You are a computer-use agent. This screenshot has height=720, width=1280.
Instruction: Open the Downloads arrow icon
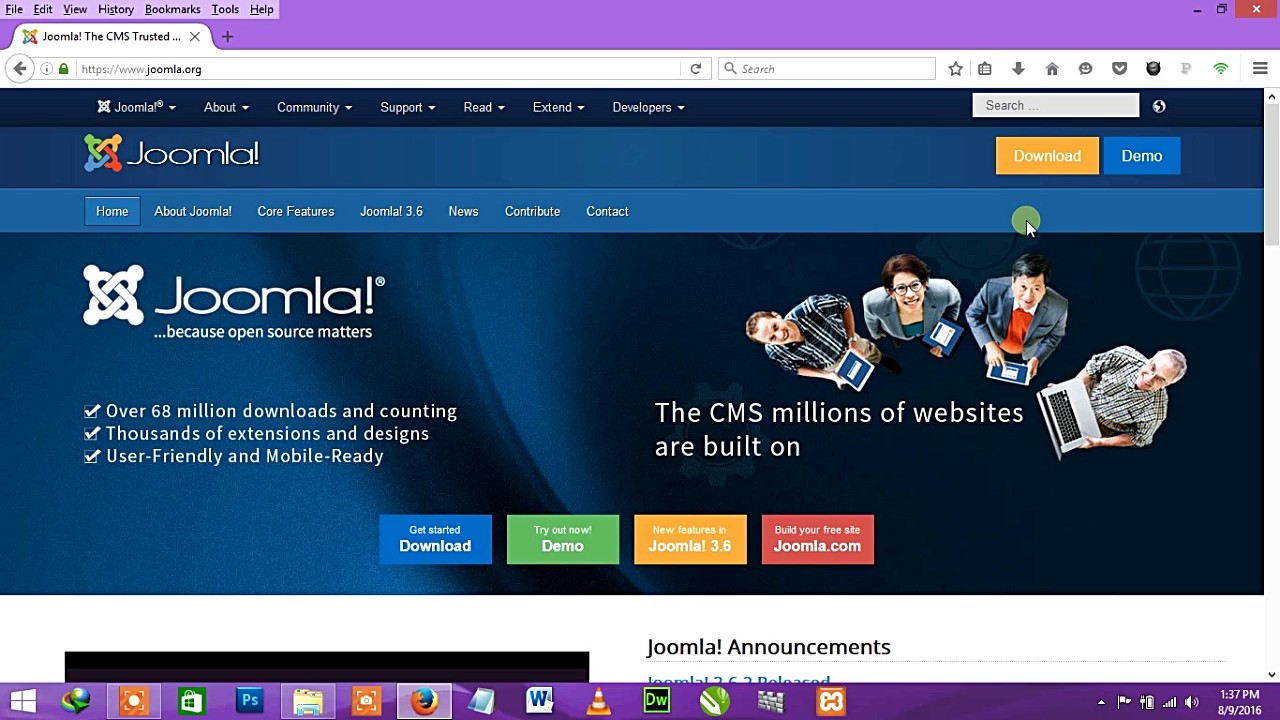(x=1018, y=69)
